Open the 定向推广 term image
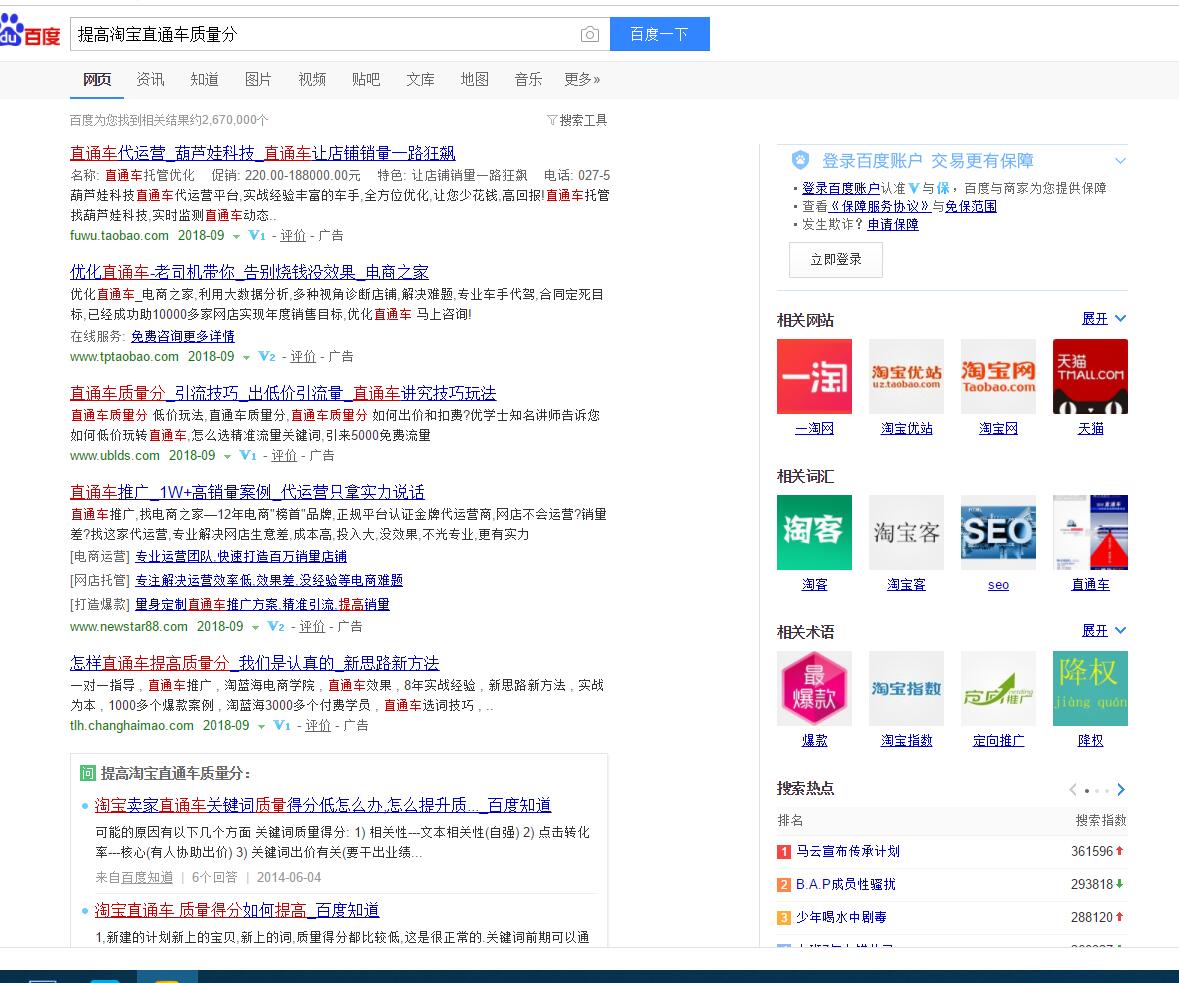 pos(999,688)
